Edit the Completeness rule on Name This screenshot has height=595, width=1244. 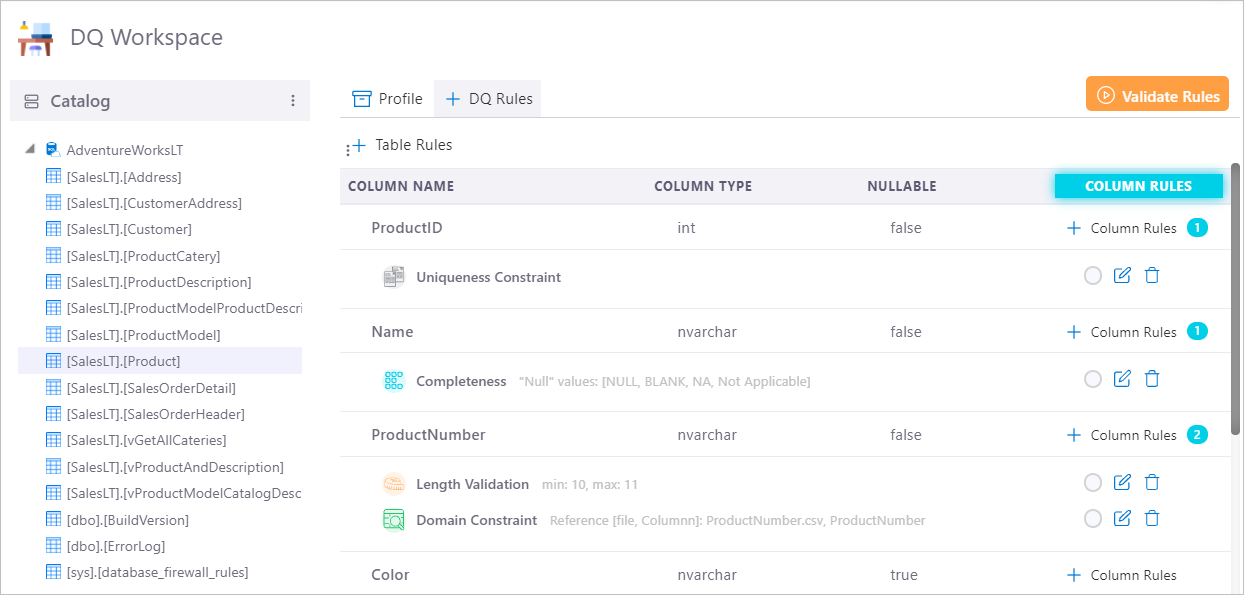coord(1122,379)
